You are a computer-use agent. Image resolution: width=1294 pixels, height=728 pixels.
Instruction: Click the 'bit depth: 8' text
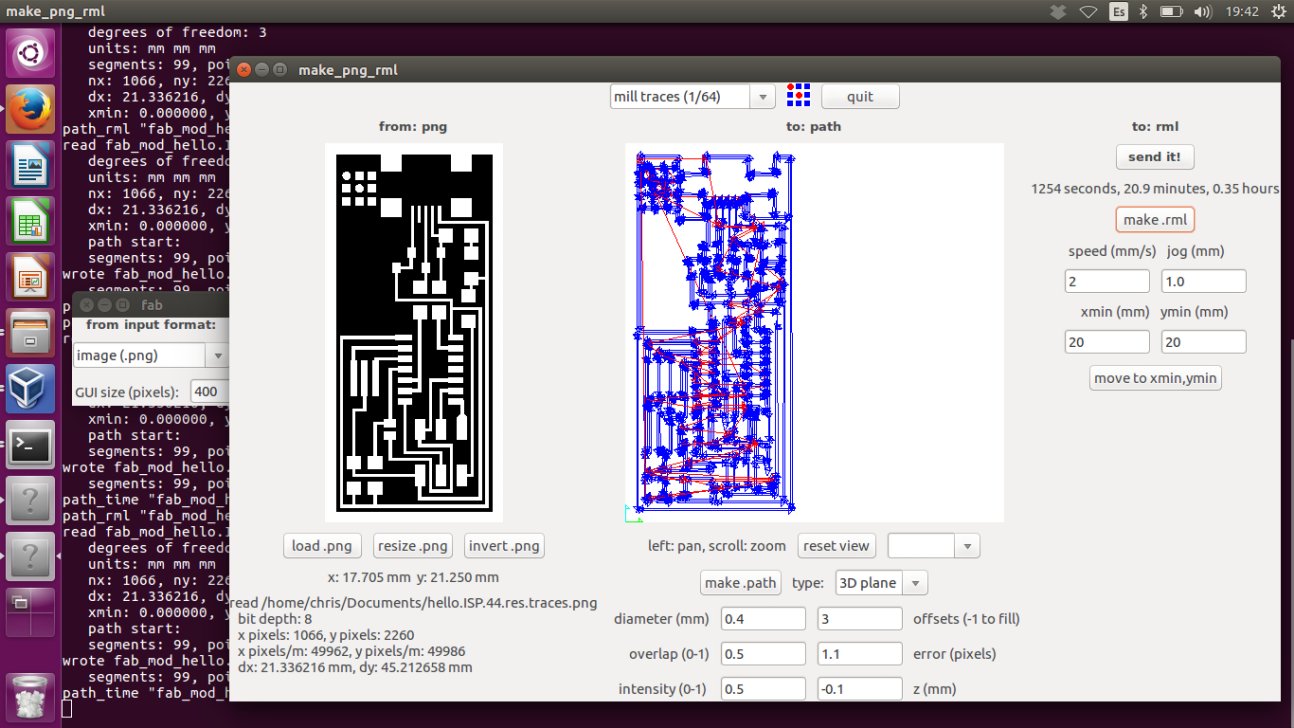pos(275,619)
